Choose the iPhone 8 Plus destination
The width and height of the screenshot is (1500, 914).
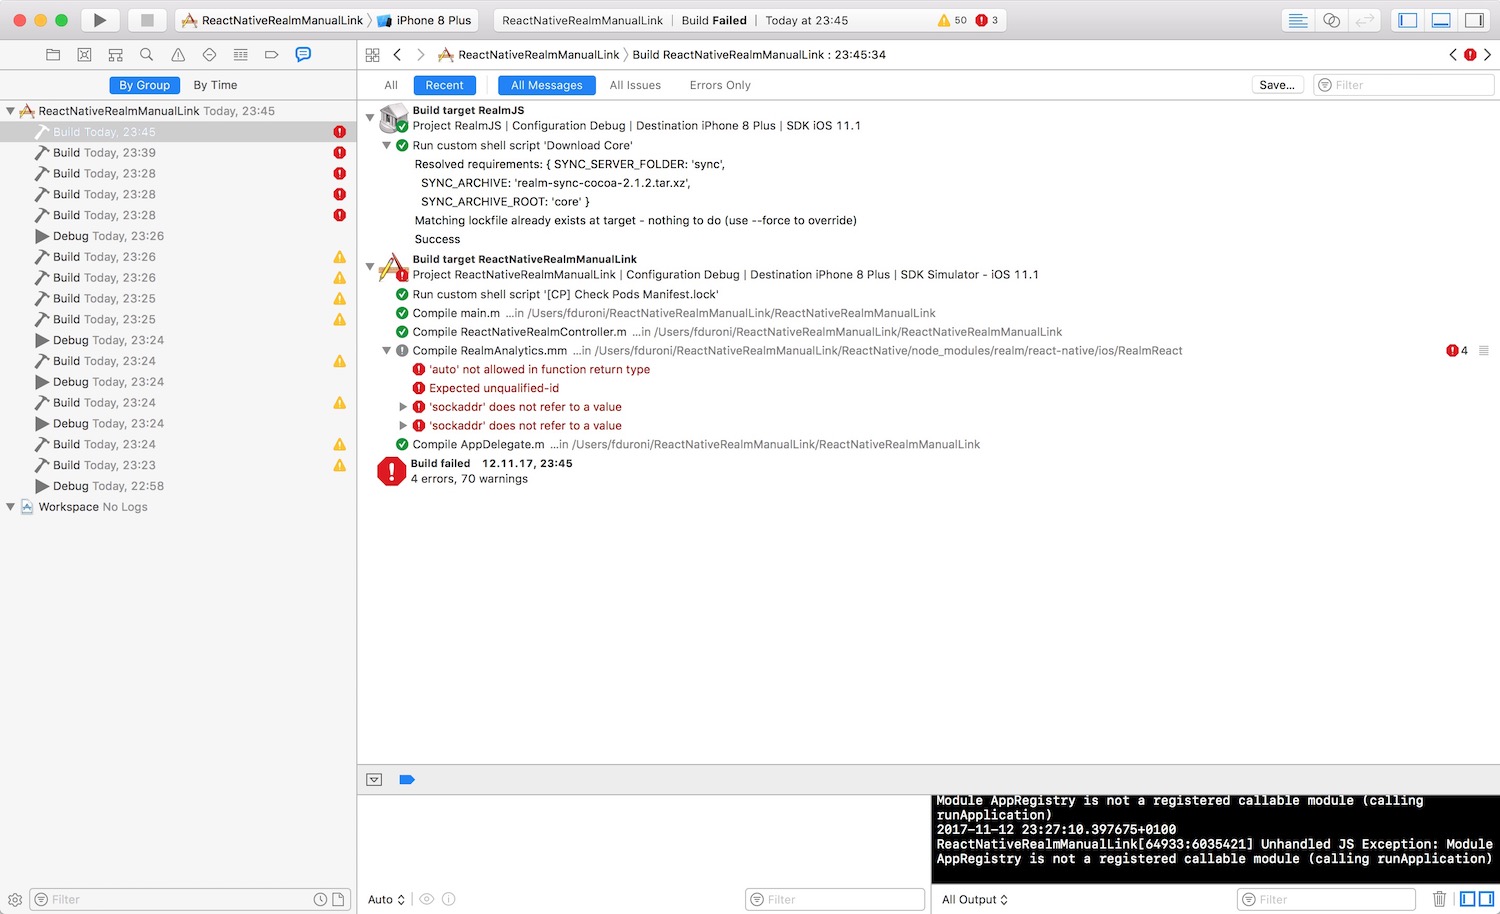tap(425, 20)
